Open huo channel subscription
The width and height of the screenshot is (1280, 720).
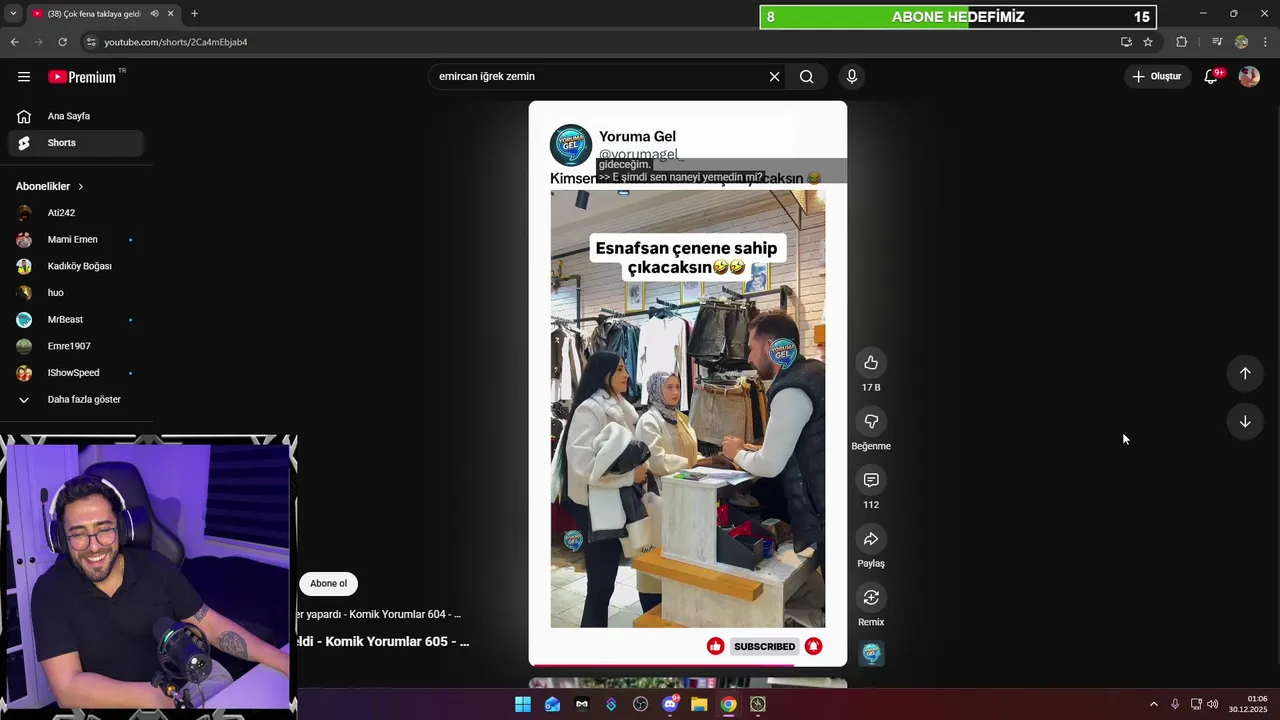click(76, 293)
